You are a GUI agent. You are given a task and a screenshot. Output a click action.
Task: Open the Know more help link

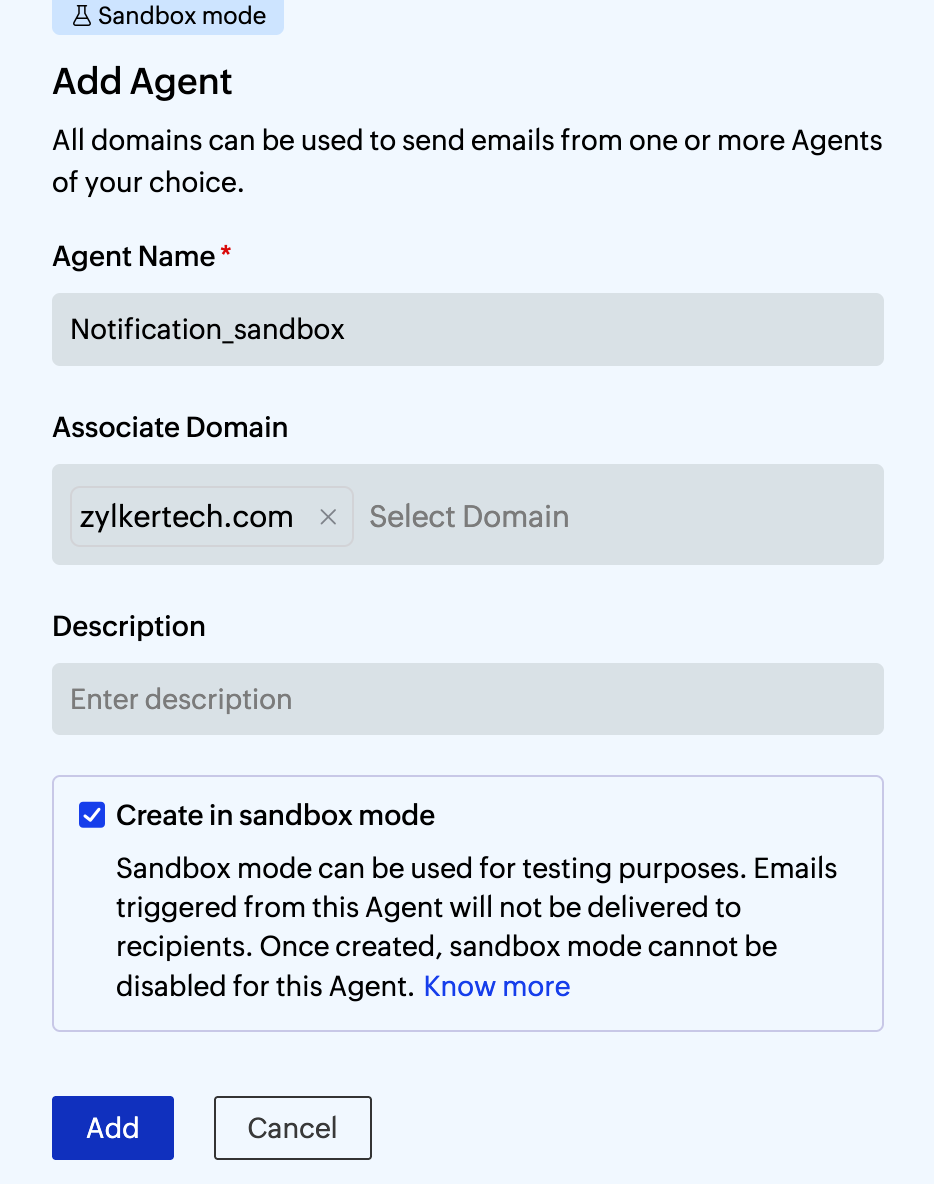tap(496, 986)
